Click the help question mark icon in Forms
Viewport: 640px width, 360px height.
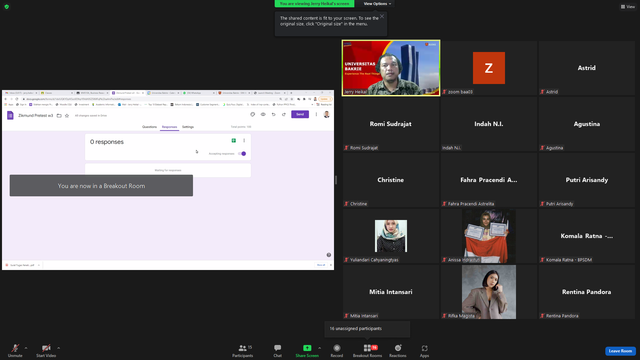329,255
